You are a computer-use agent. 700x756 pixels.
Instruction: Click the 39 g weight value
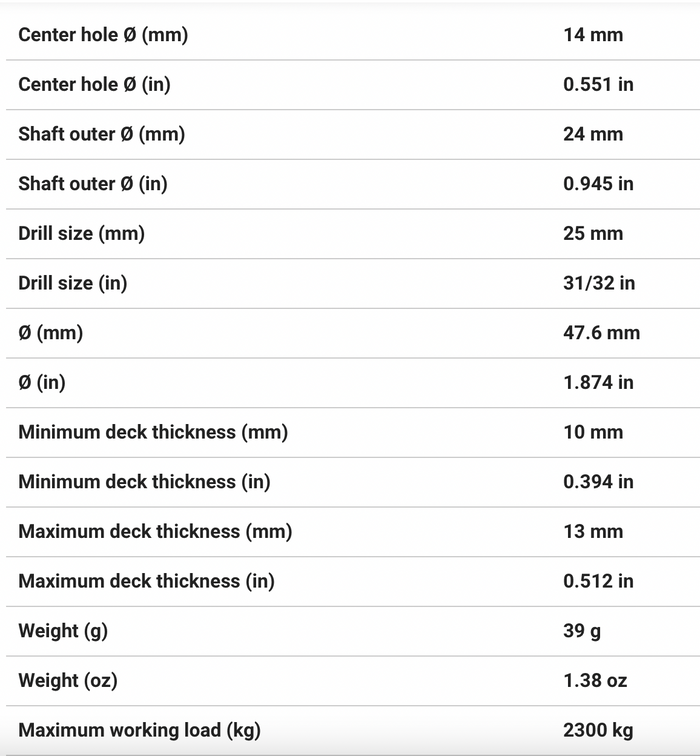coord(582,631)
